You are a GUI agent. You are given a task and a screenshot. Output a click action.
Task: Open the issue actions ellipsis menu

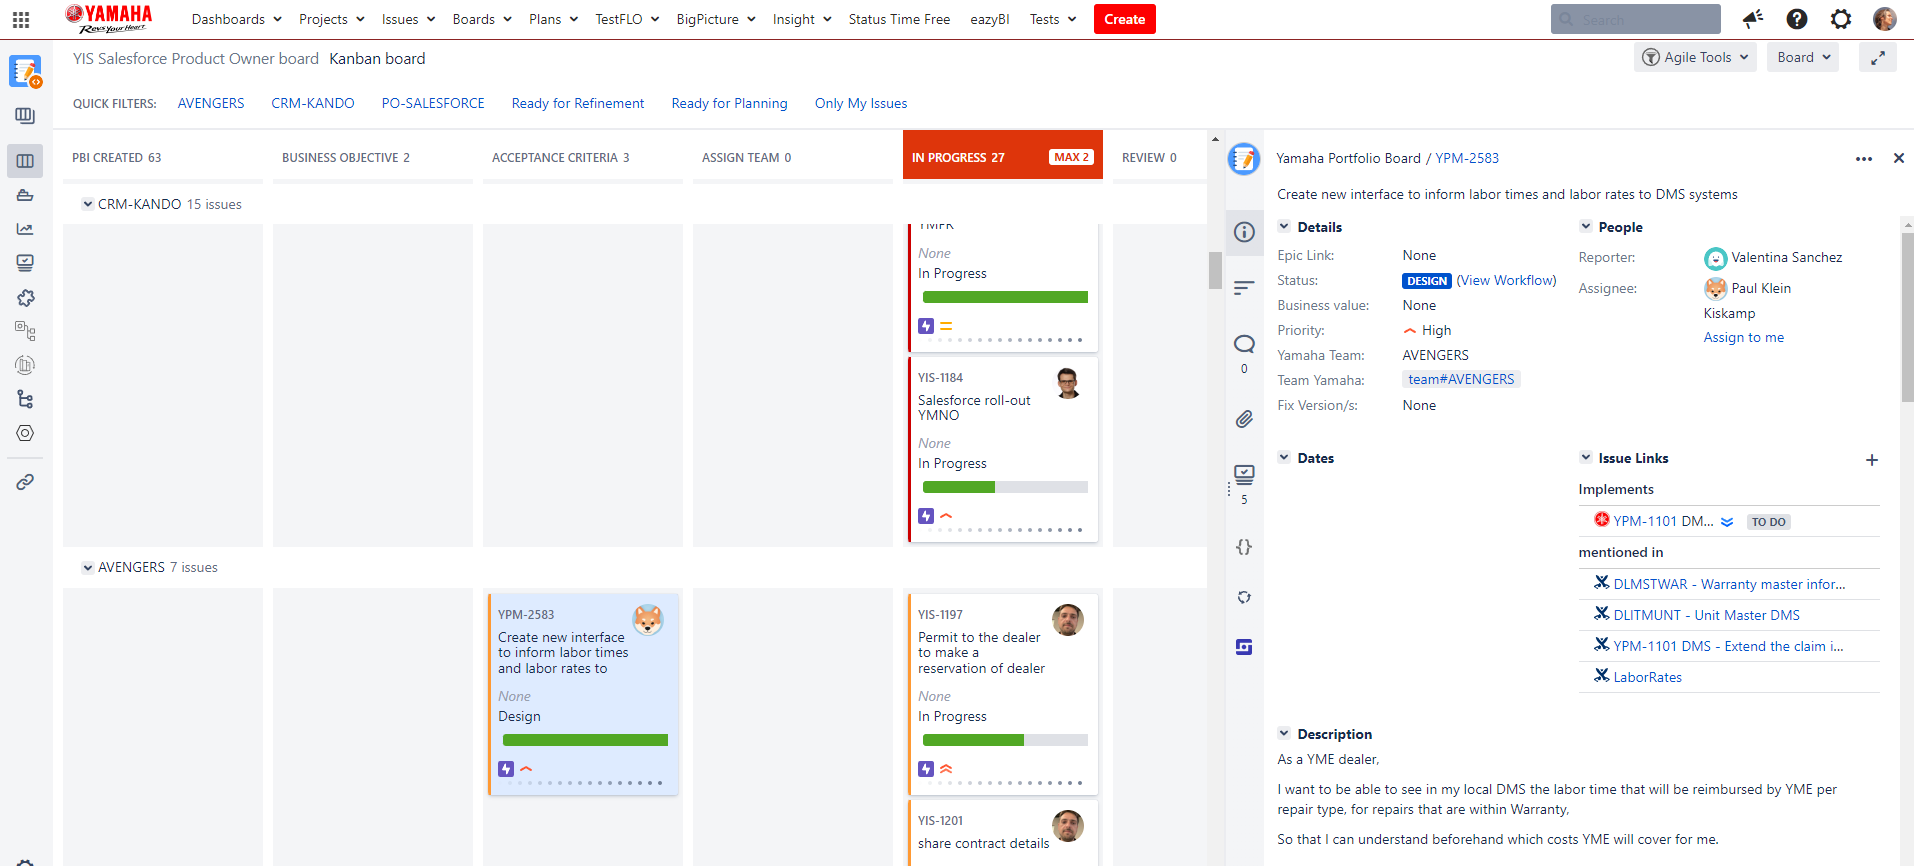[x=1864, y=159]
